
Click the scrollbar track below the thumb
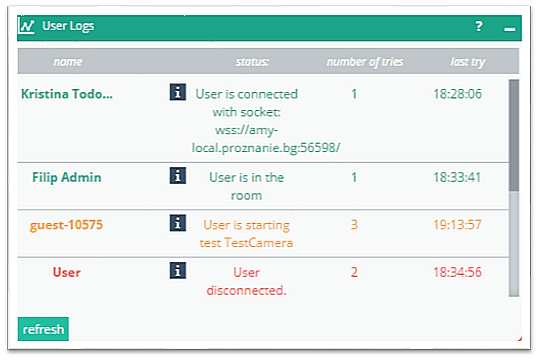tap(514, 243)
